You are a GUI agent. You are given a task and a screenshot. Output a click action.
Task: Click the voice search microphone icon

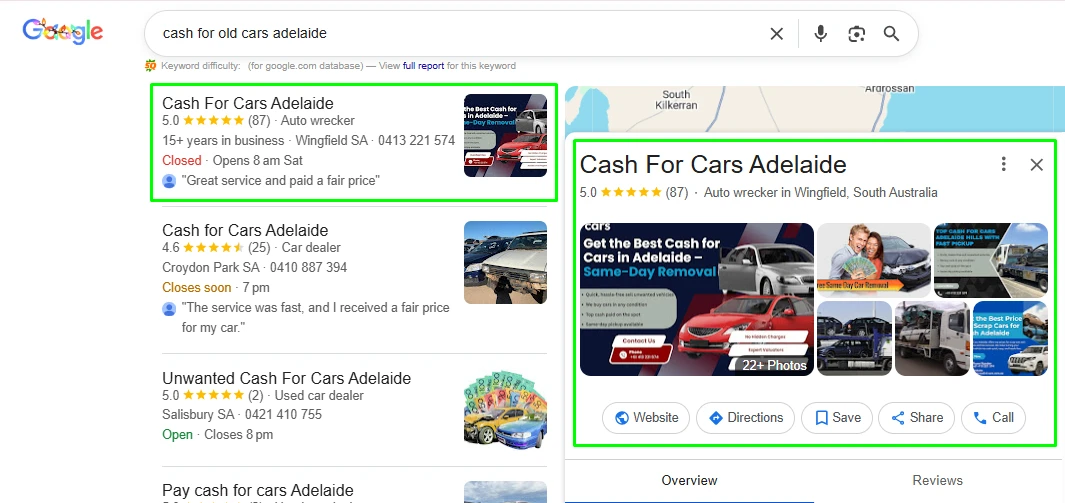(x=820, y=34)
